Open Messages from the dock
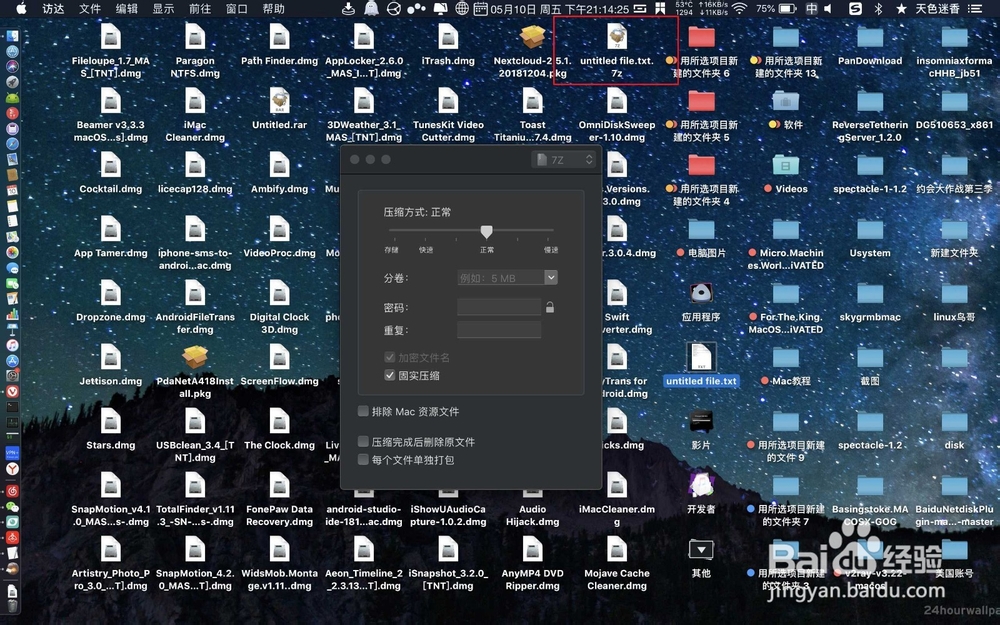1000x625 pixels. click(x=12, y=268)
